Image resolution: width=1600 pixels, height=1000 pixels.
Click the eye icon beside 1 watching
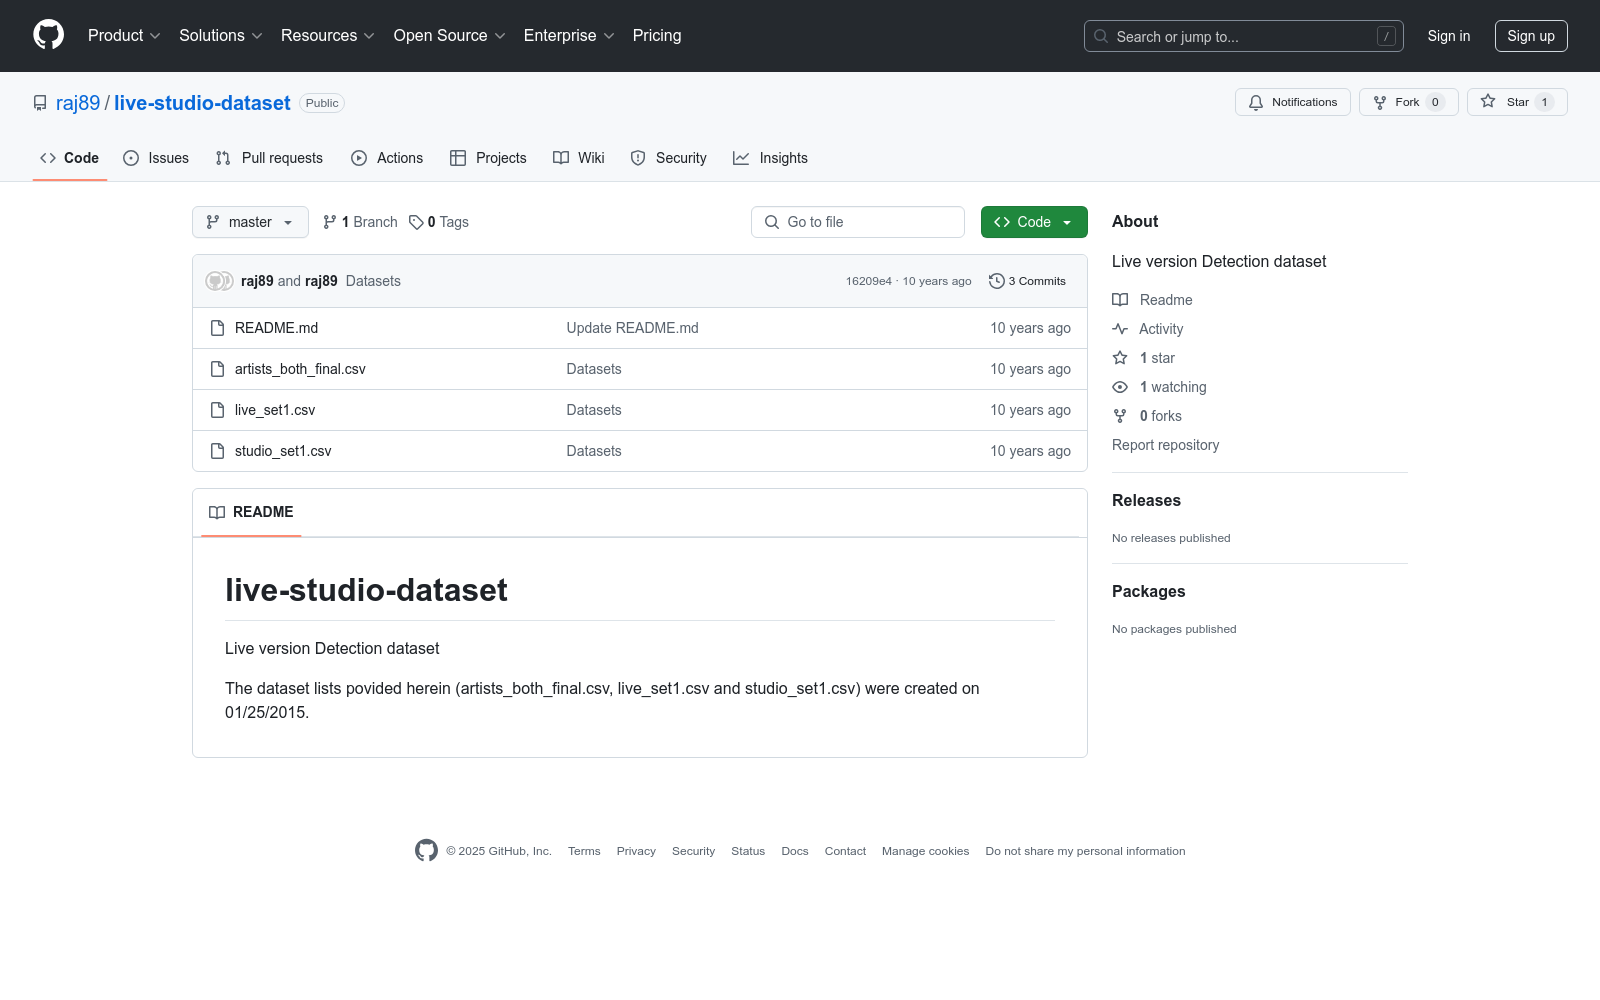tap(1120, 387)
